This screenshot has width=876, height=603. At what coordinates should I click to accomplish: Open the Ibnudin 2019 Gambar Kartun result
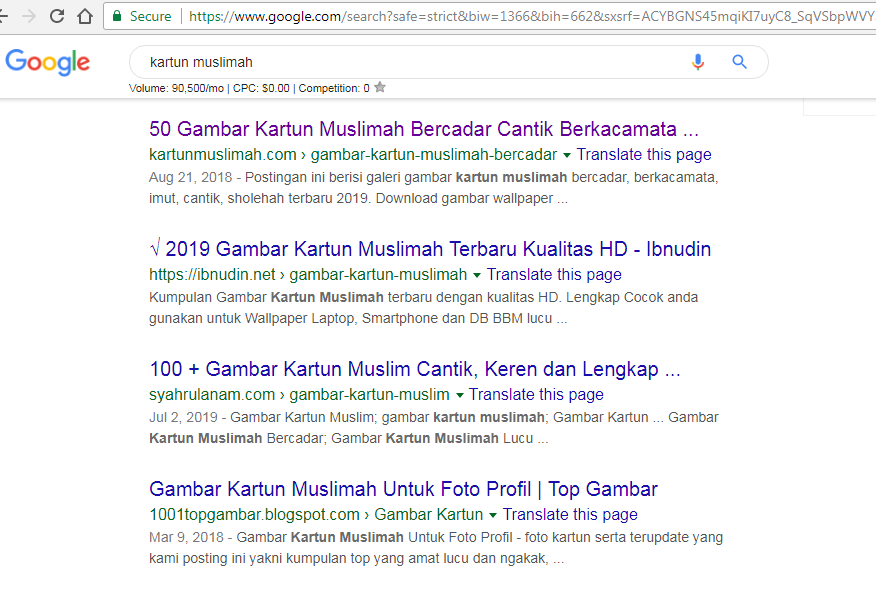click(x=430, y=249)
